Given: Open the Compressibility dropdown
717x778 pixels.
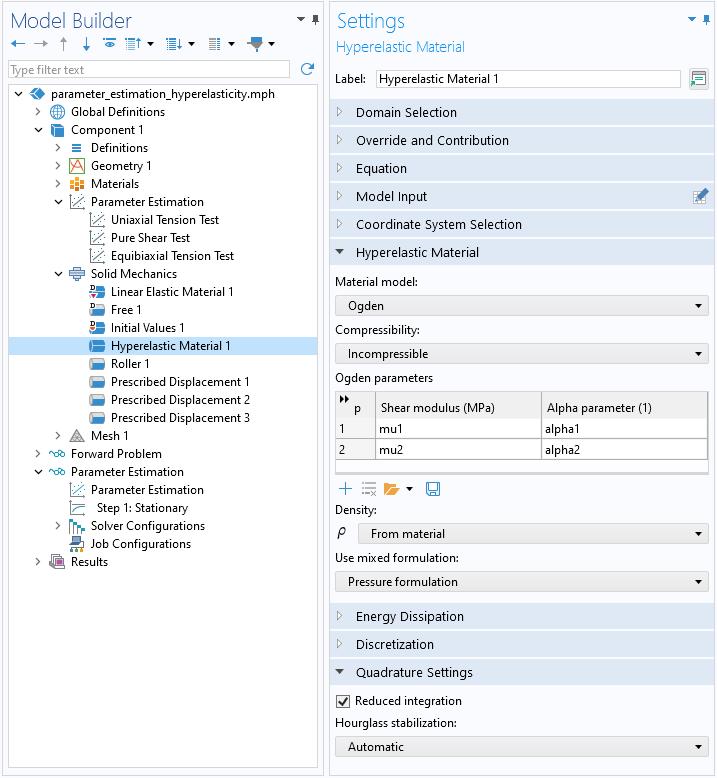Looking at the screenshot, I should 521,354.
